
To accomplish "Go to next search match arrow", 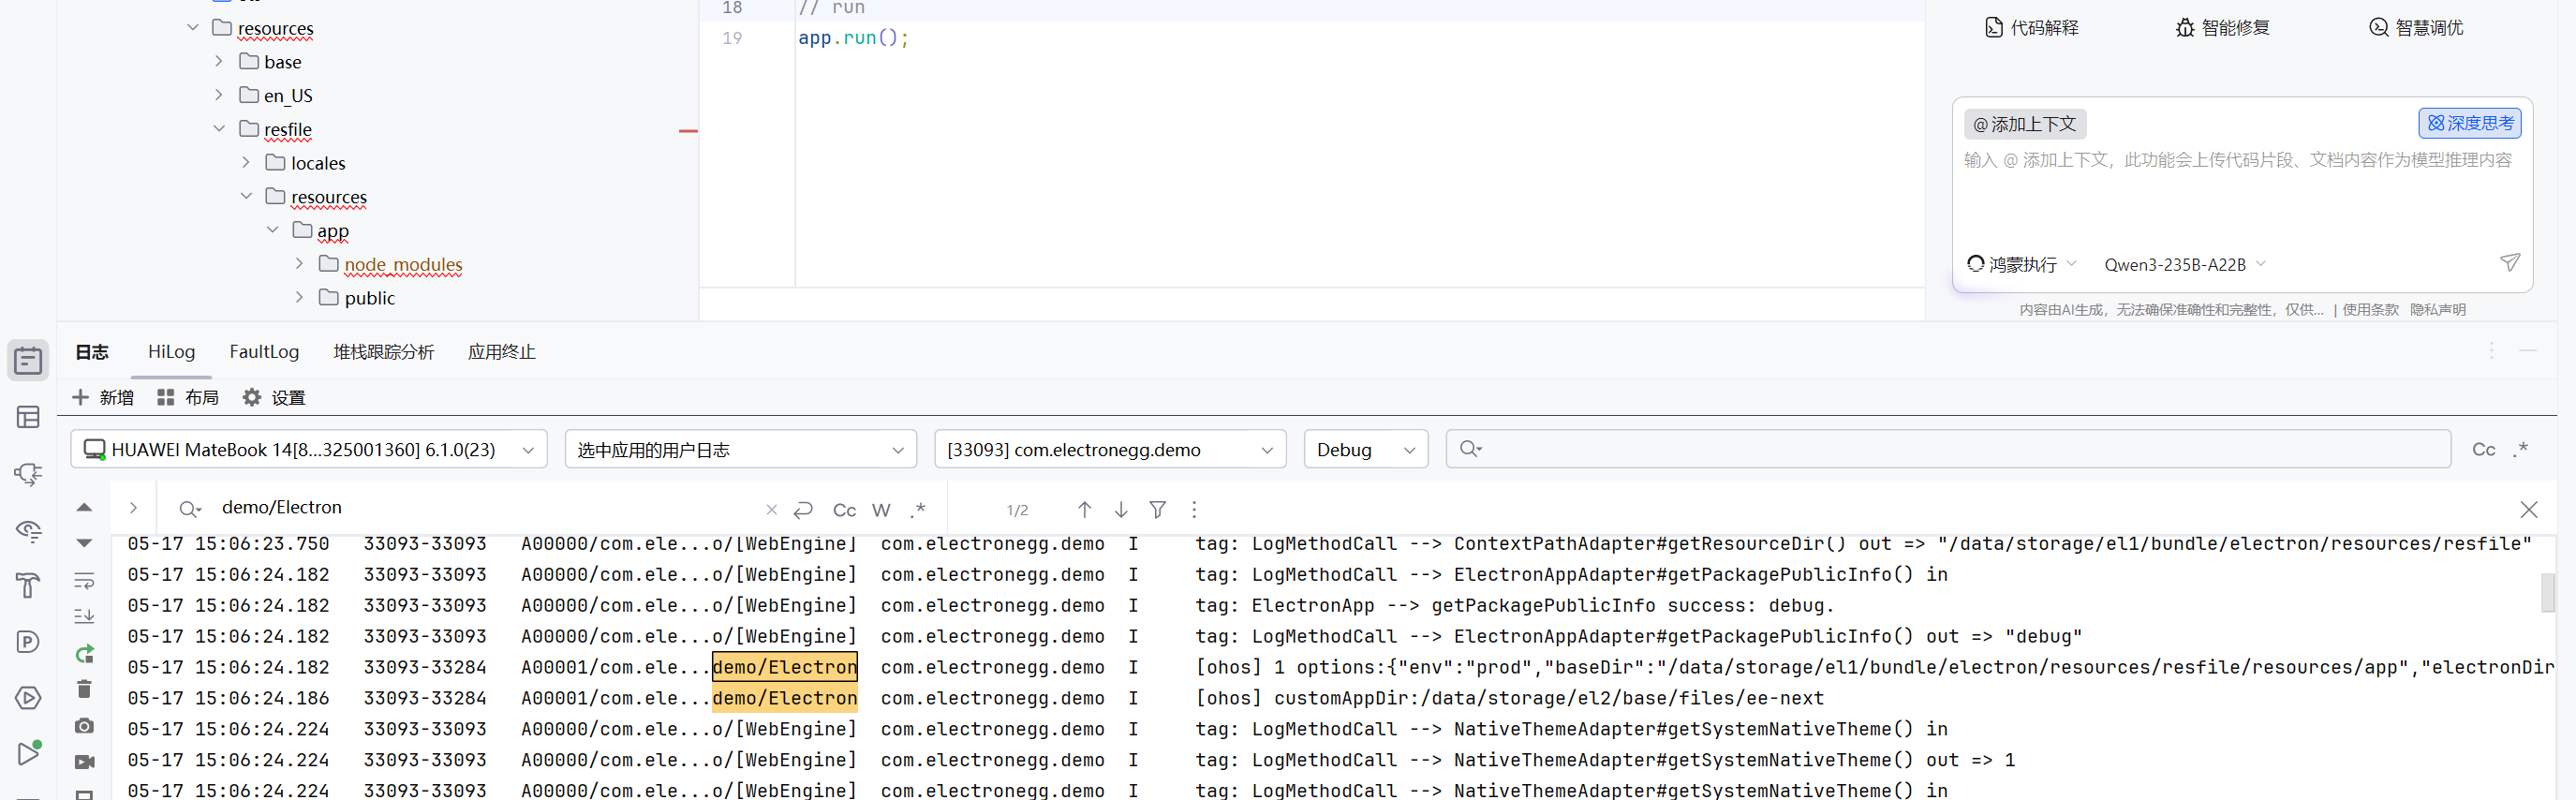I will 1121,510.
